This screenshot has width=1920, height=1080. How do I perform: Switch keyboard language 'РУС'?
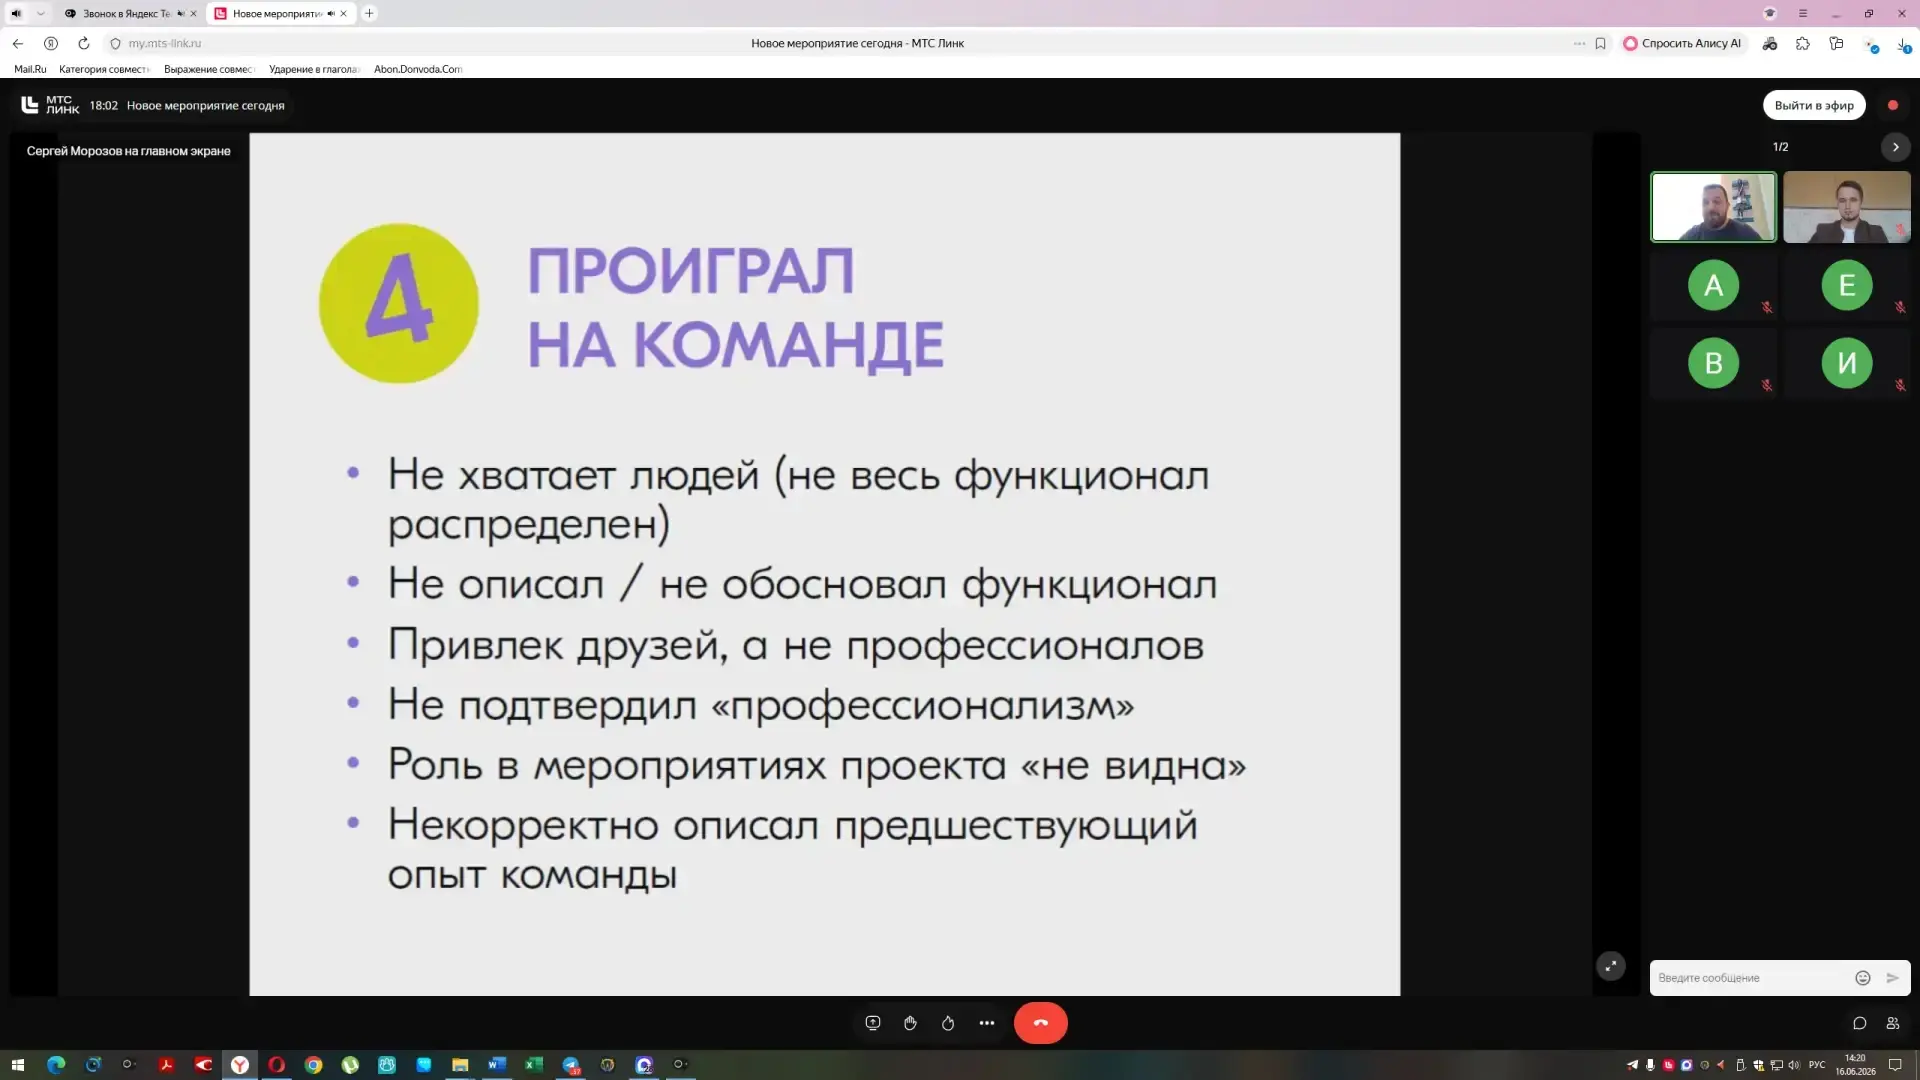pos(1817,1065)
